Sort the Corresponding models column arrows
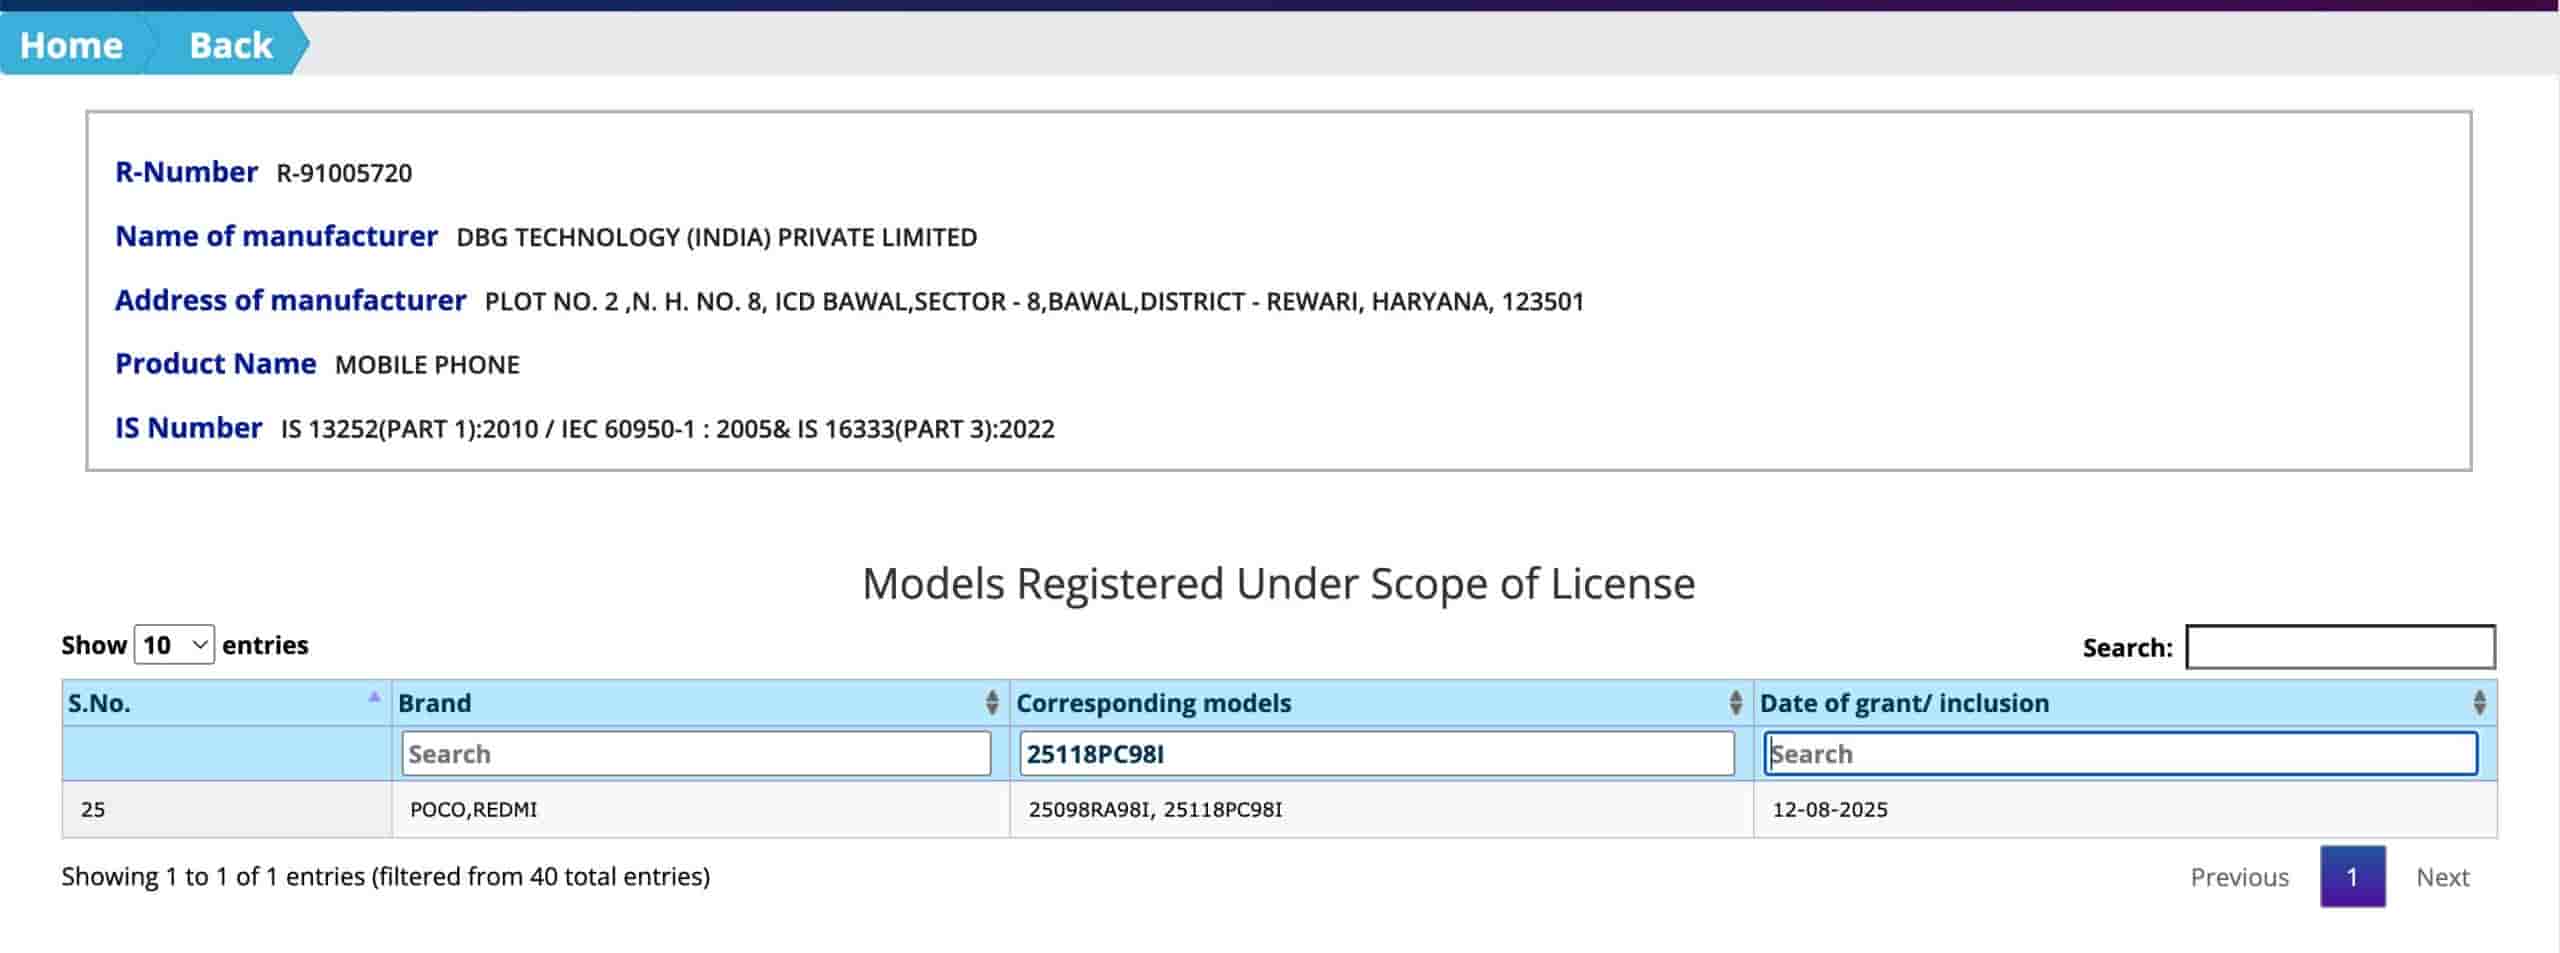The image size is (2560, 953). (1735, 703)
